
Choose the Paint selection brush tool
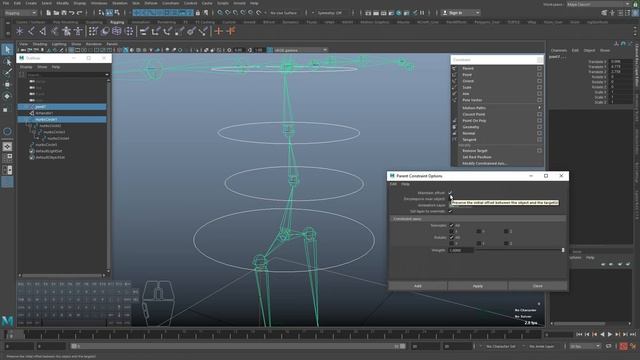[7, 73]
